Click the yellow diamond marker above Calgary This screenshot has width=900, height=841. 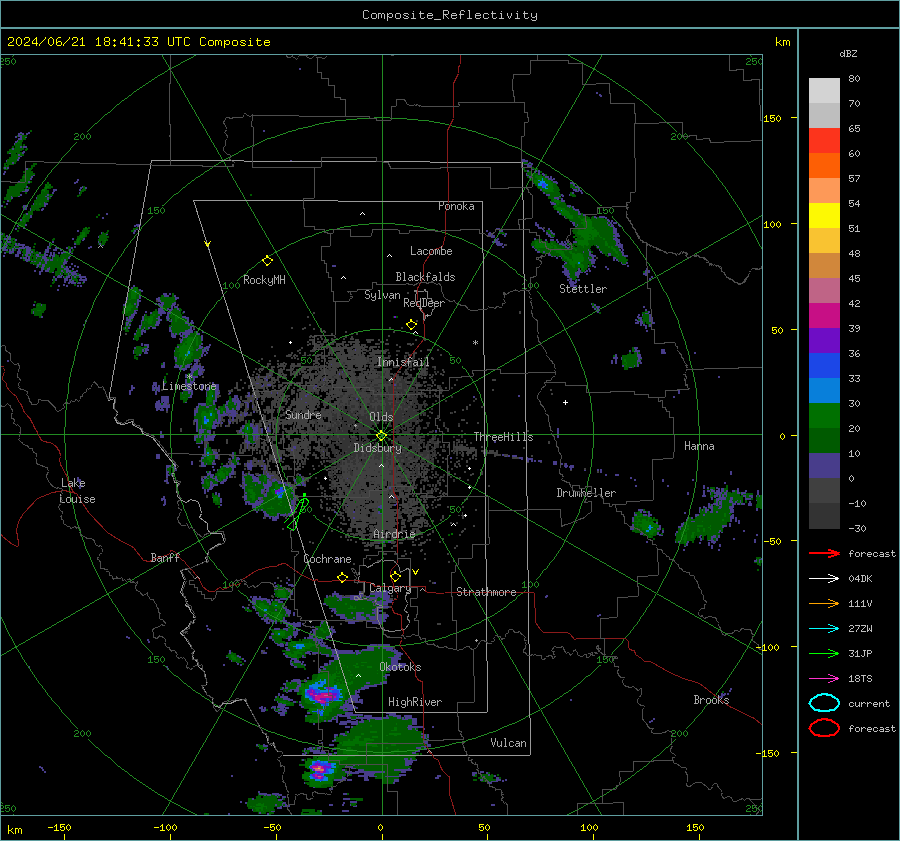[395, 576]
